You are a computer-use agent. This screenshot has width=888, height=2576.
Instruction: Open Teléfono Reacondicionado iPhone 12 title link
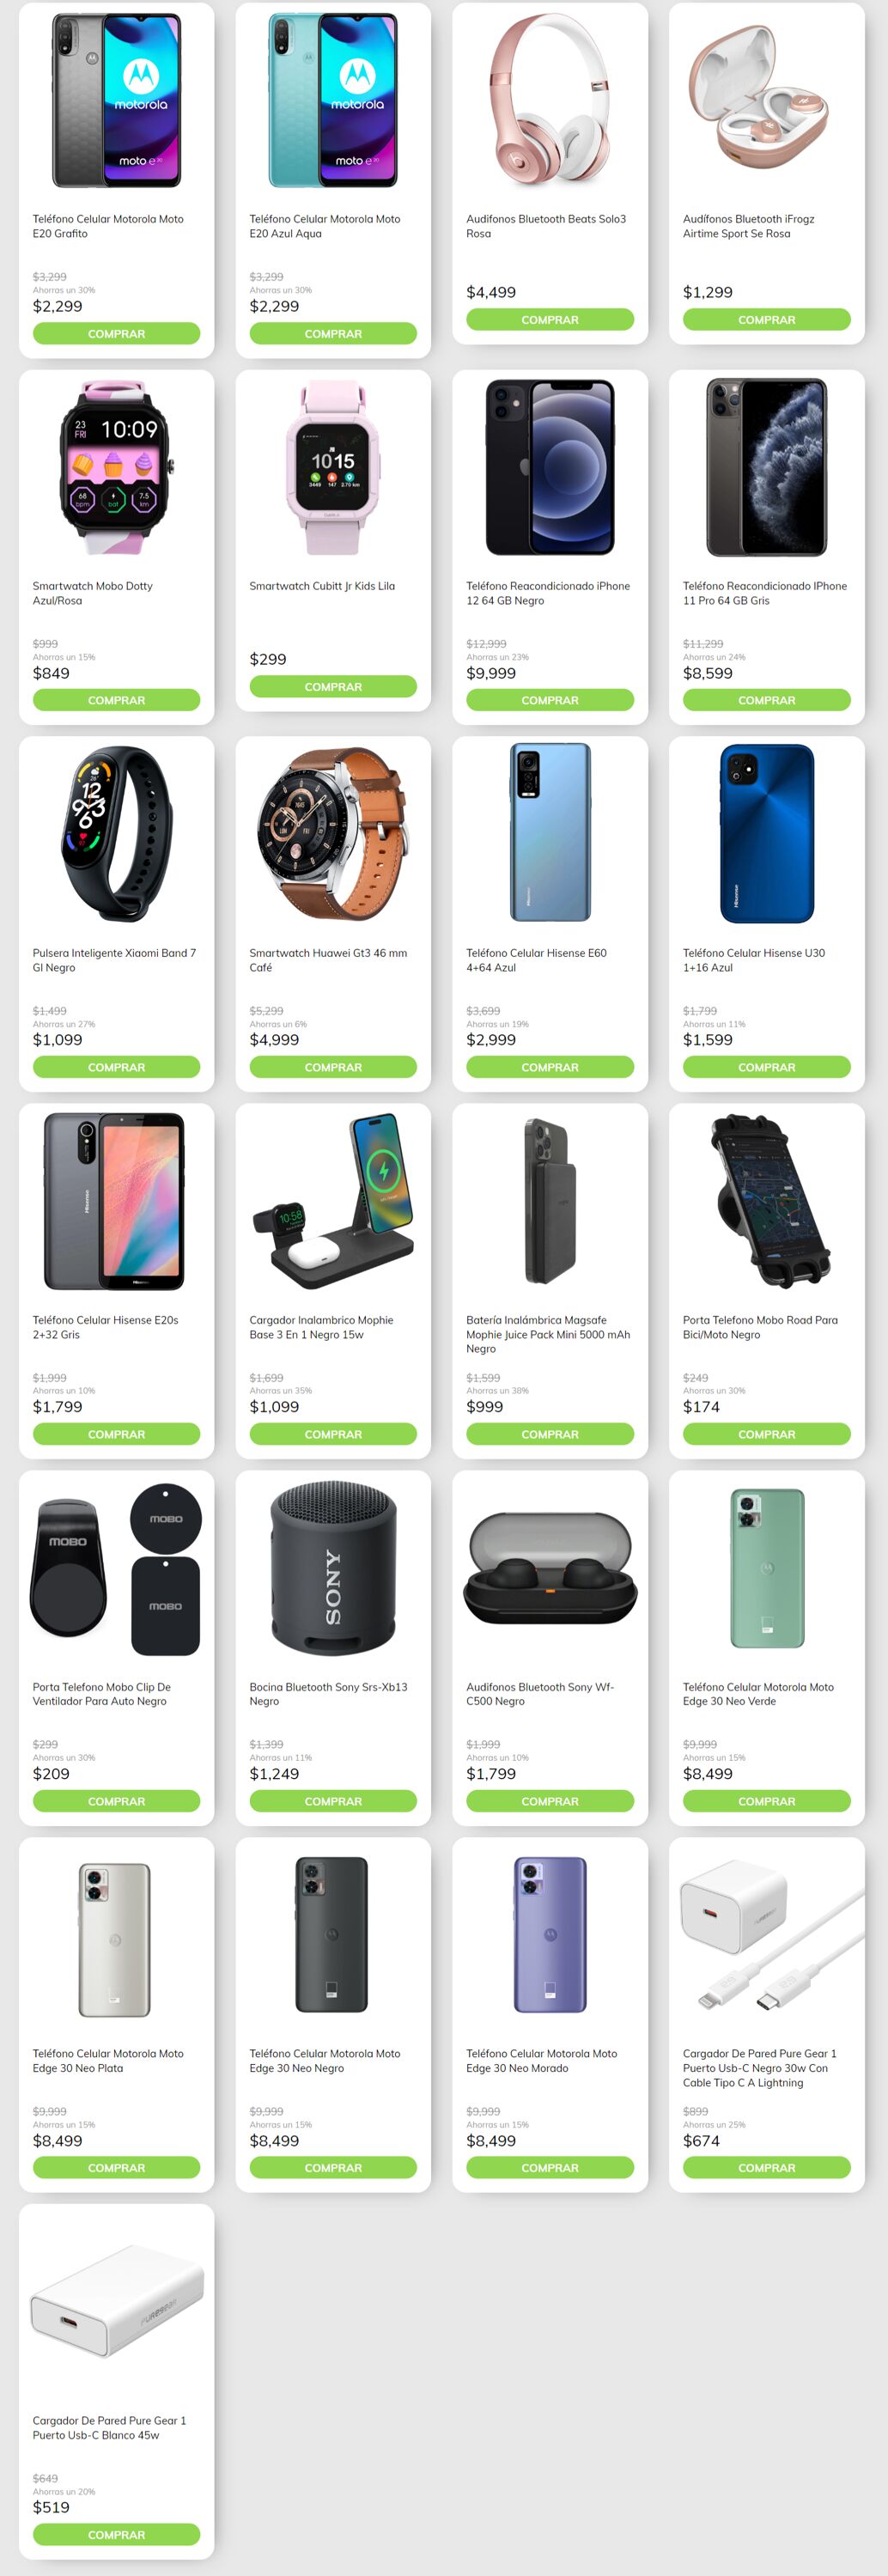click(548, 593)
